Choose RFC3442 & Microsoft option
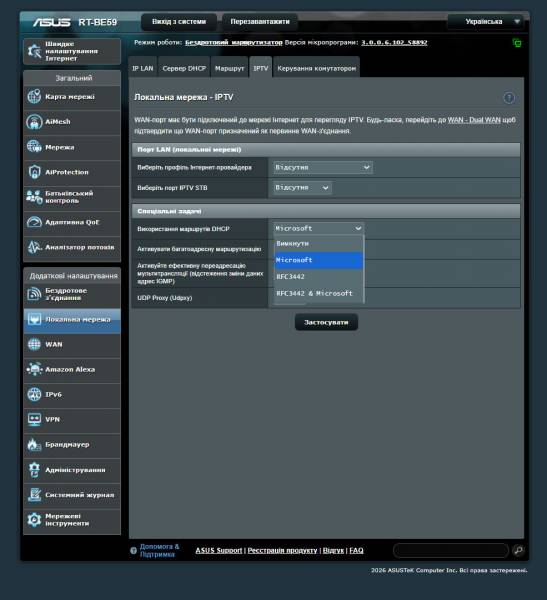 318,293
